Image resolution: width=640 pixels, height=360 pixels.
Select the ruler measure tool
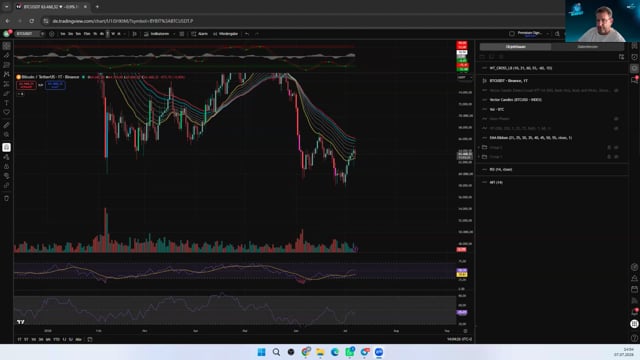[x=7, y=125]
